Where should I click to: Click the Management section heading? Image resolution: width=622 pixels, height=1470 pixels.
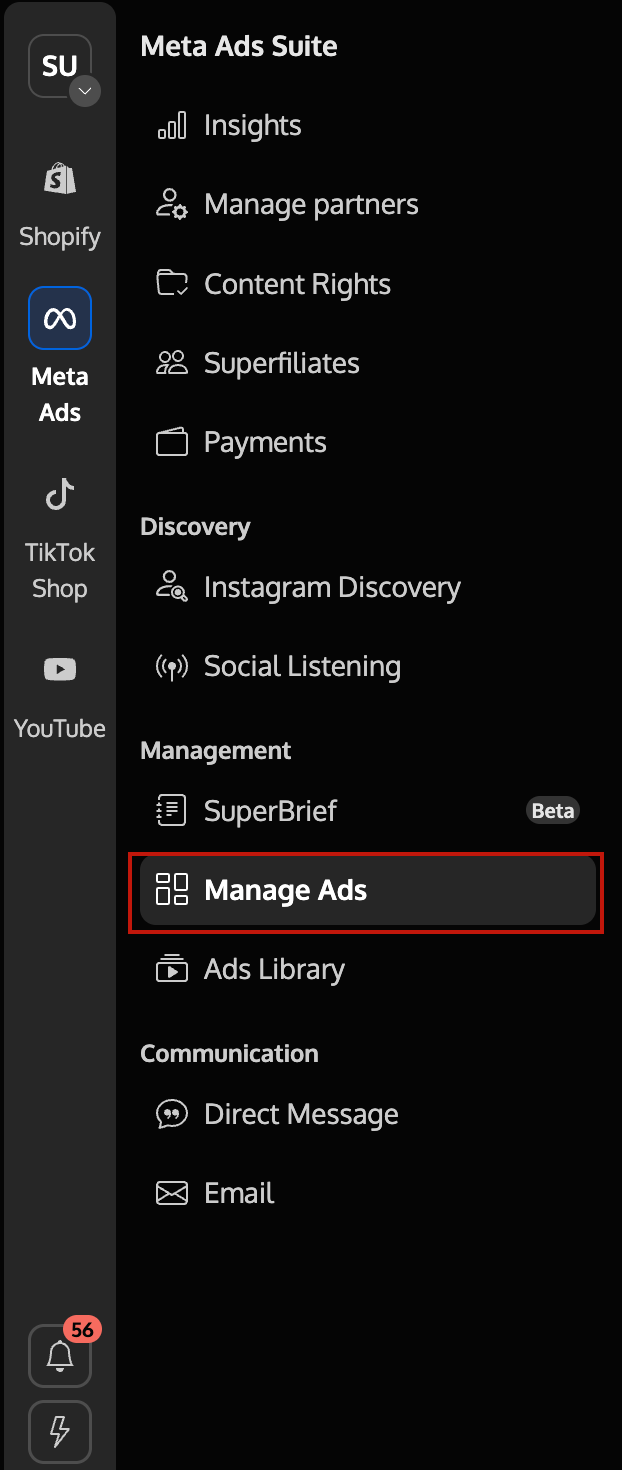click(x=216, y=751)
